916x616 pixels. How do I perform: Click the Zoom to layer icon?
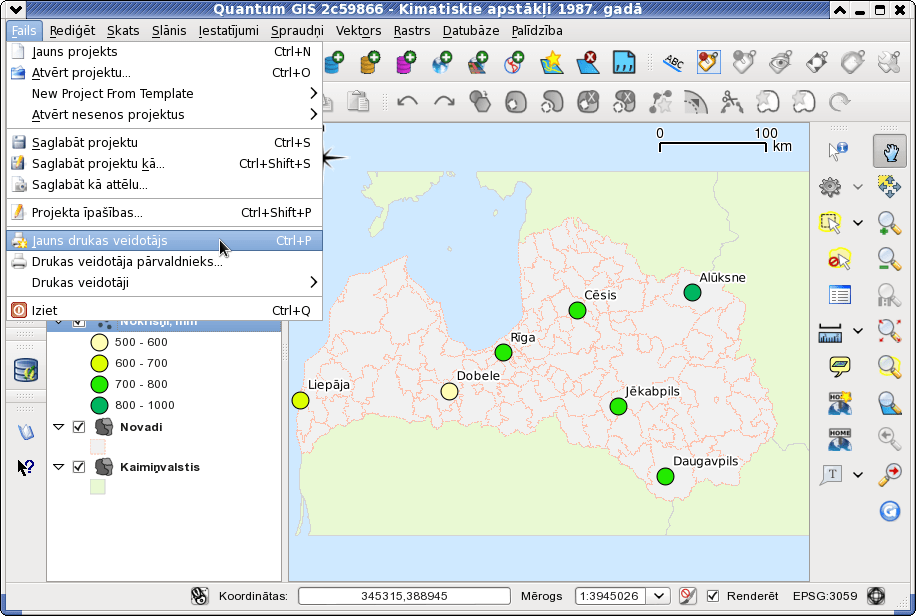pos(889,403)
